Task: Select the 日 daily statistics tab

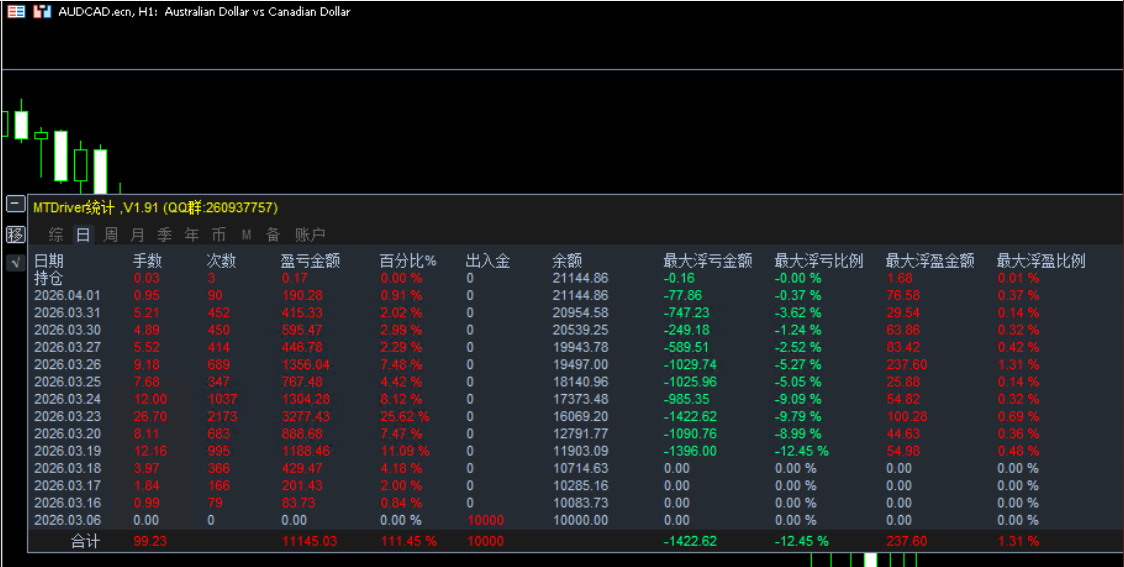Action: pyautogui.click(x=83, y=235)
